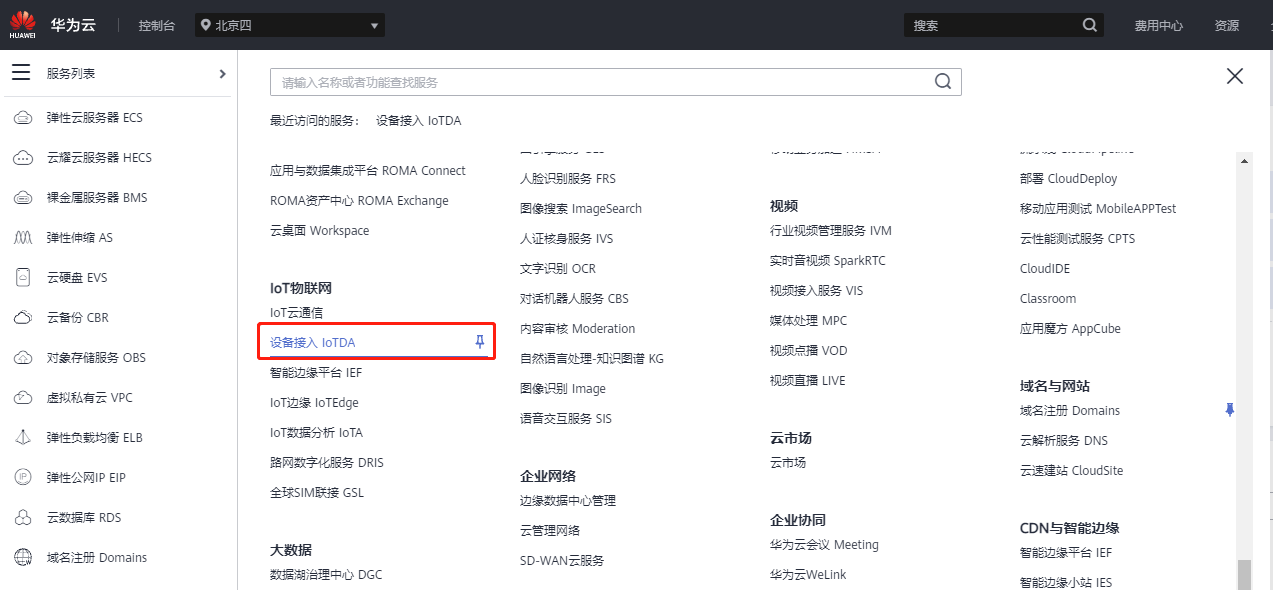
Task: Click the OBS object storage sidebar icon
Action: pyautogui.click(x=22, y=358)
